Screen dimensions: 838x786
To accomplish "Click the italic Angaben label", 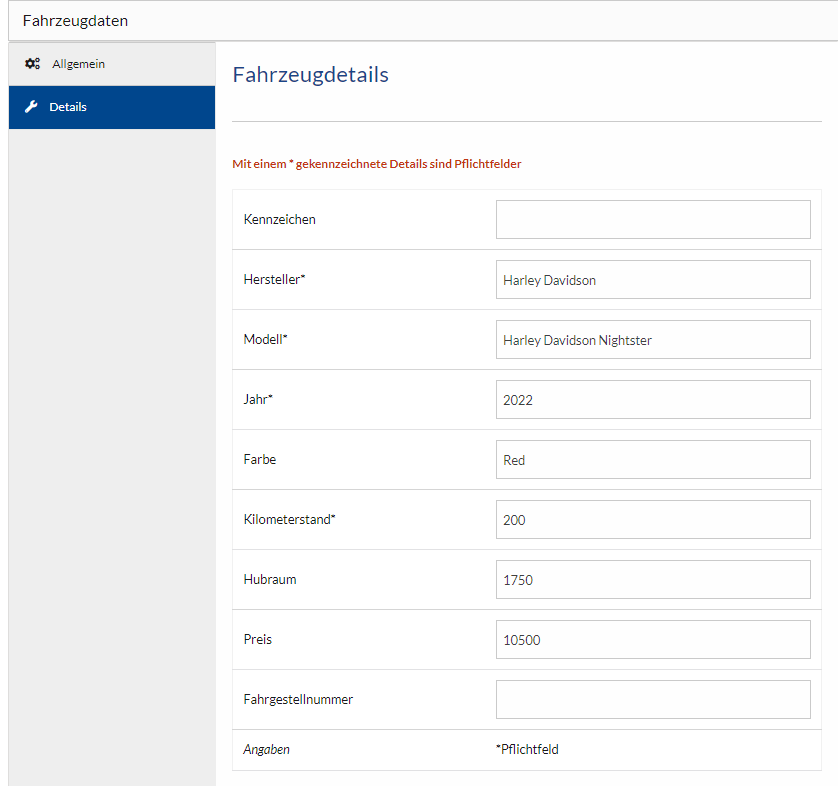I will pyautogui.click(x=266, y=749).
